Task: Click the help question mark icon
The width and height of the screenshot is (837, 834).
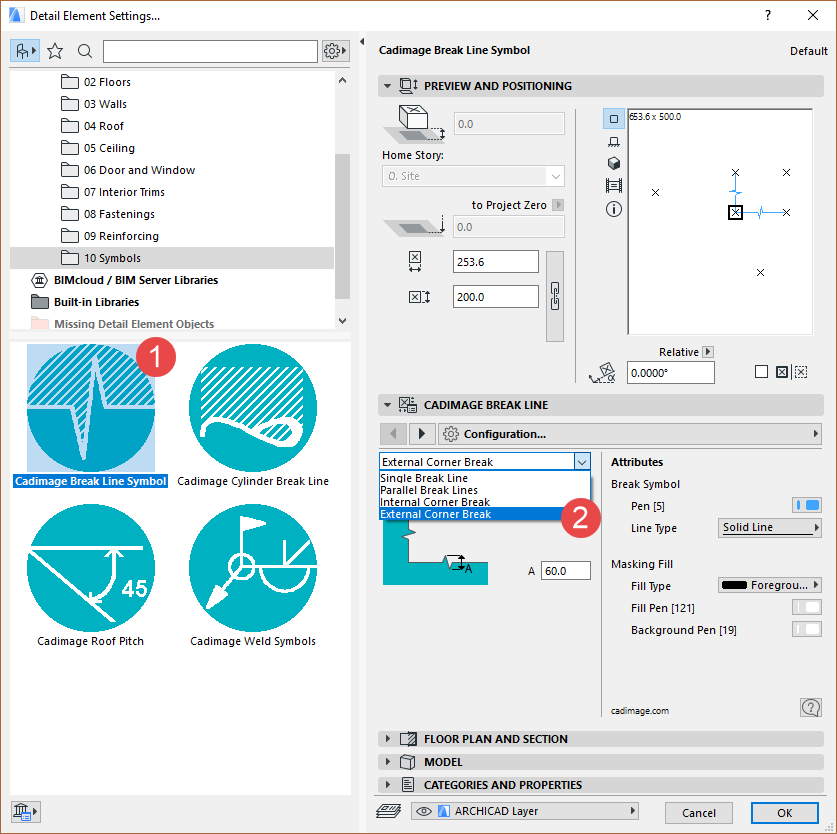Action: tap(810, 707)
